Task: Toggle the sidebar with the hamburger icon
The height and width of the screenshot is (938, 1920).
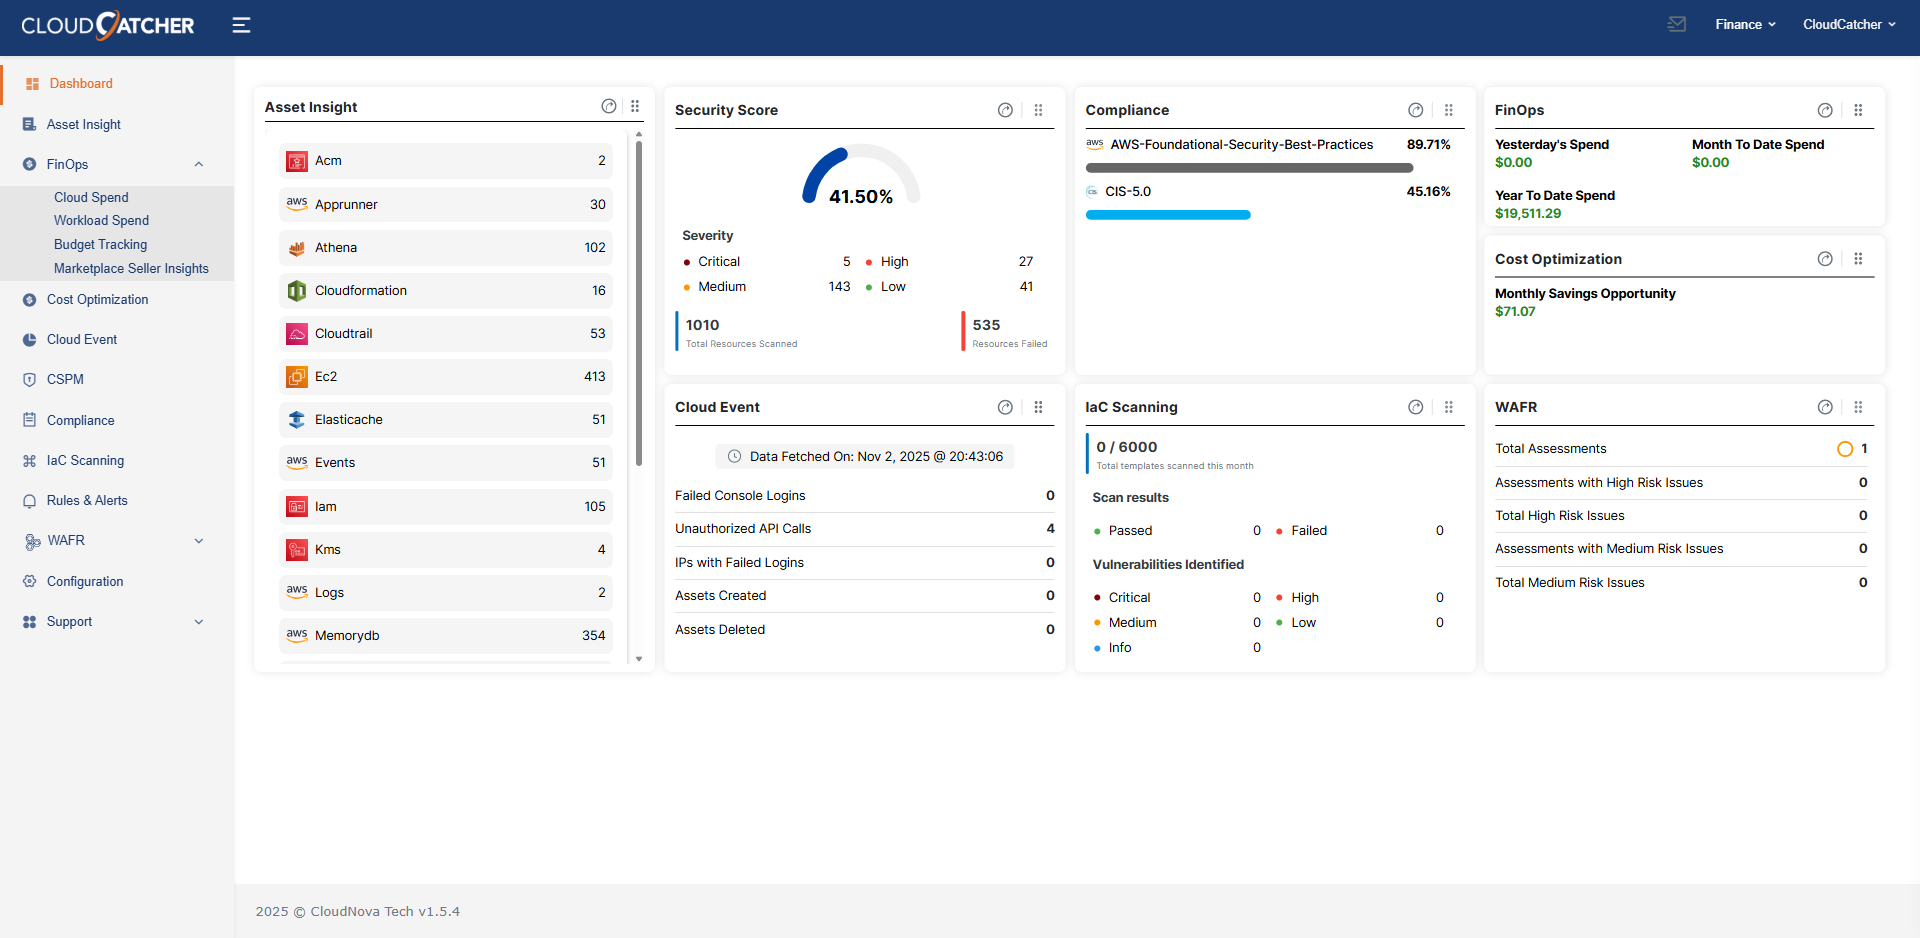Action: tap(241, 25)
